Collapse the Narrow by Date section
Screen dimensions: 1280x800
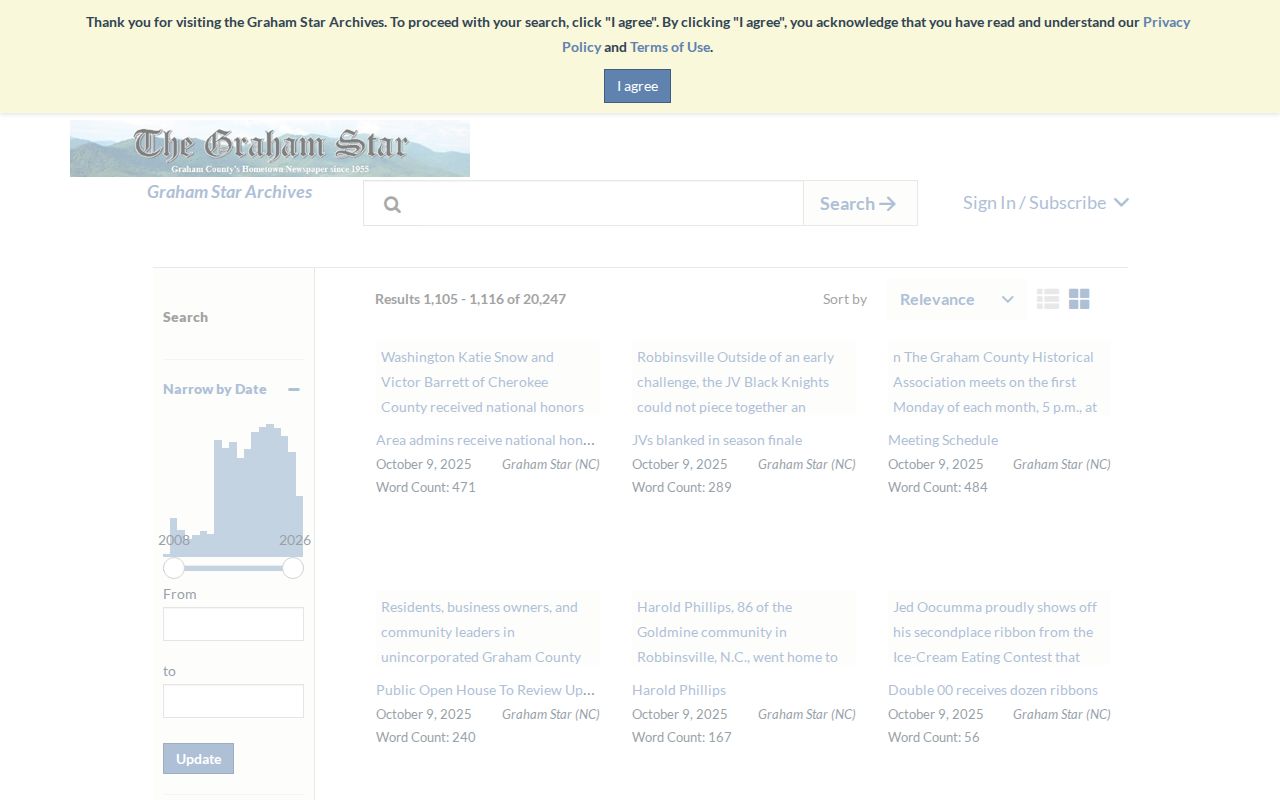click(294, 389)
